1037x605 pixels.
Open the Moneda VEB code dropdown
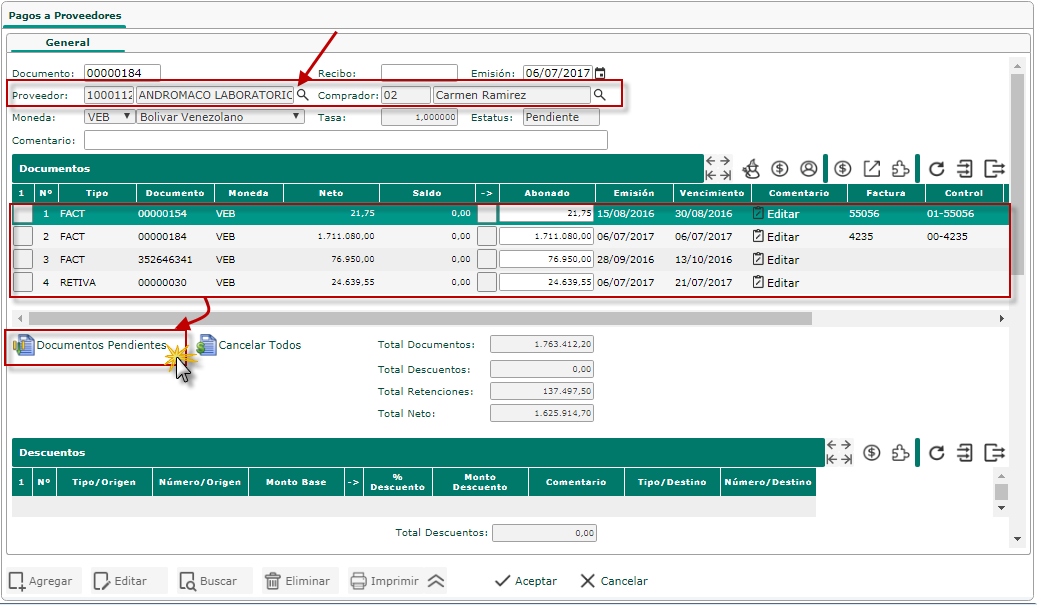pyautogui.click(x=110, y=117)
